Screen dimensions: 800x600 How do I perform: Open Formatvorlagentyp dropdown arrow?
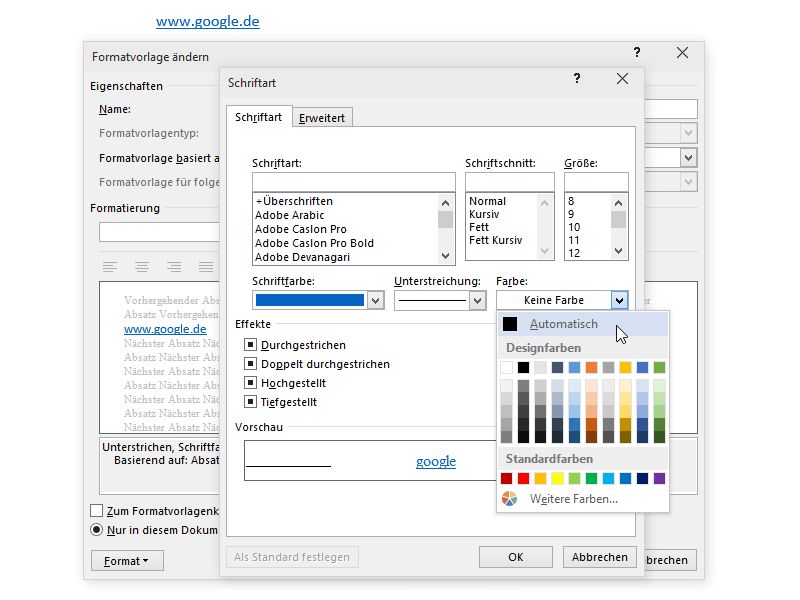[688, 133]
